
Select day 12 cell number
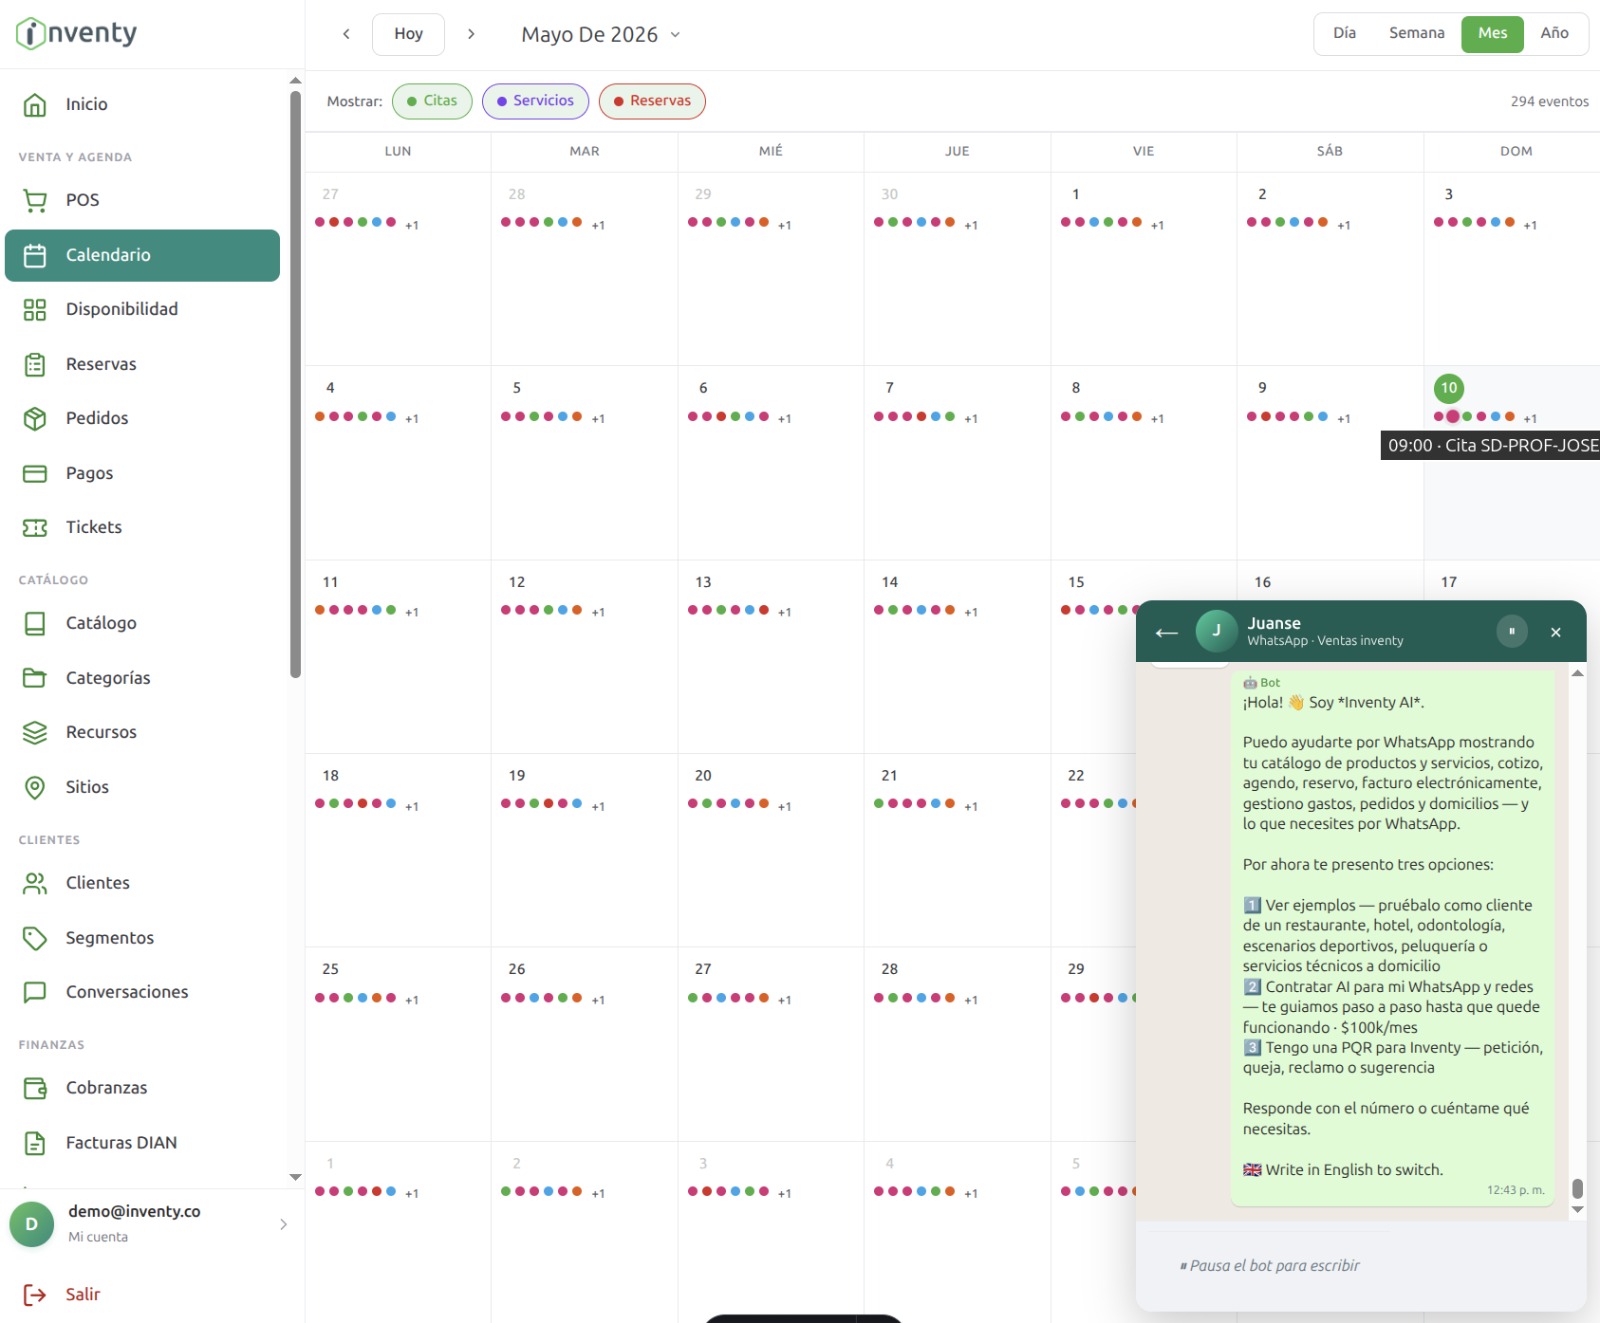[517, 582]
